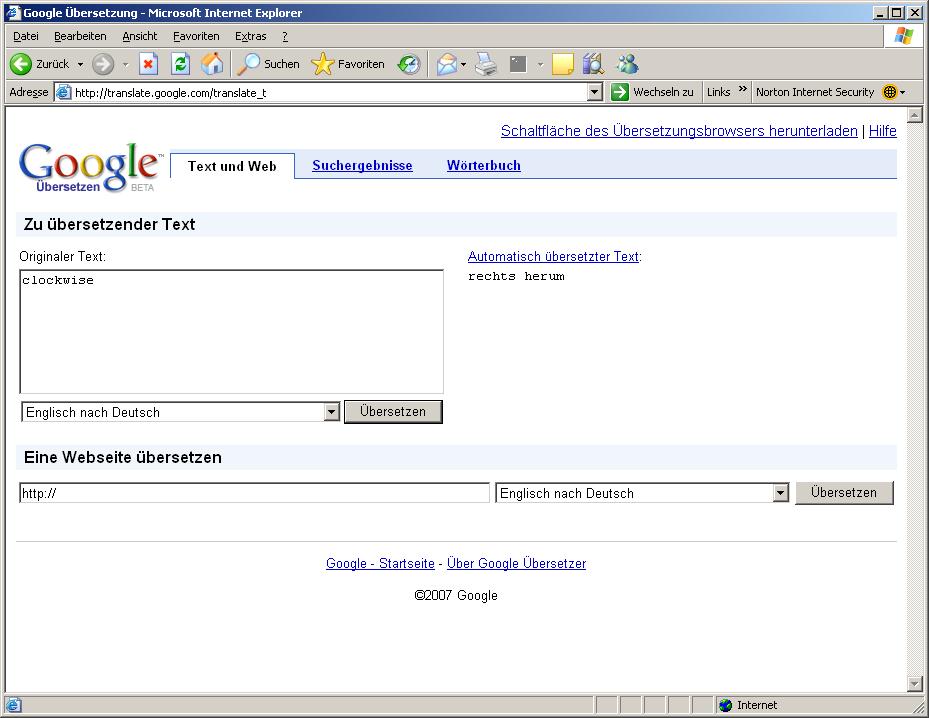Expand the Links toolbar chevron
Viewport: 929px width, 718px height.
[742, 89]
